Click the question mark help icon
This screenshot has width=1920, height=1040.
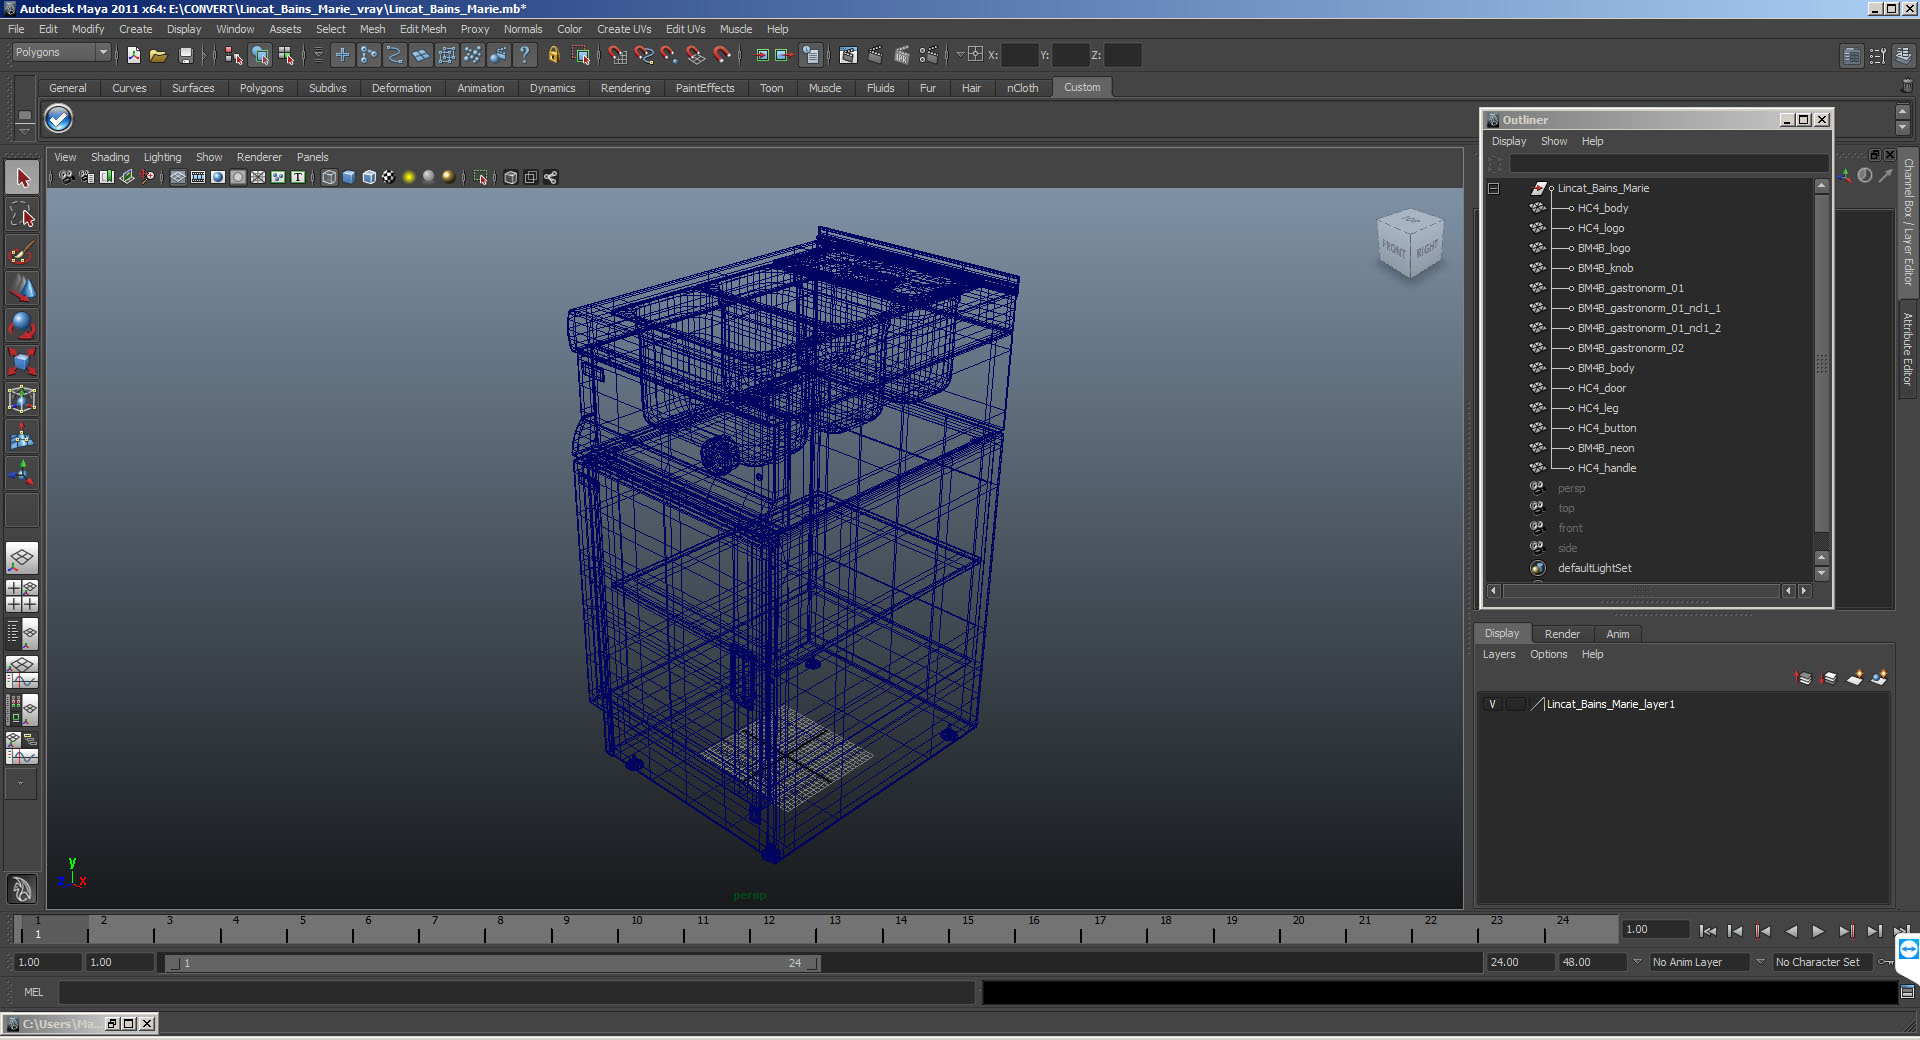[525, 55]
